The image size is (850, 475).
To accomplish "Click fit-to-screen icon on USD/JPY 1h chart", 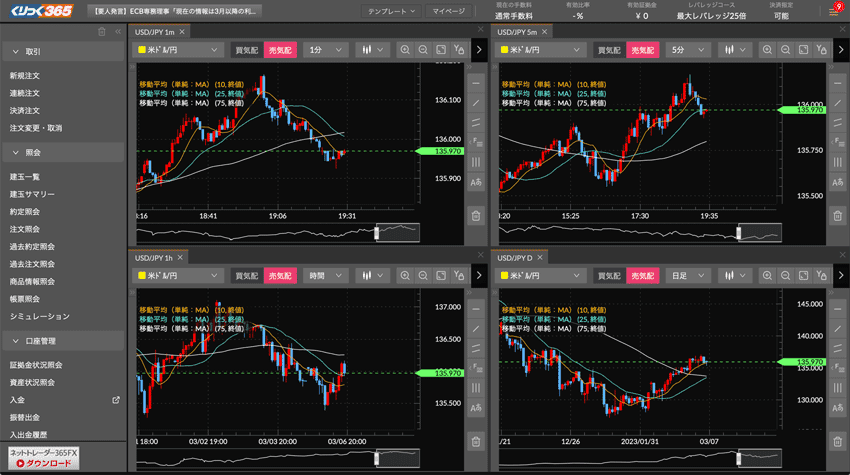I will point(441,274).
